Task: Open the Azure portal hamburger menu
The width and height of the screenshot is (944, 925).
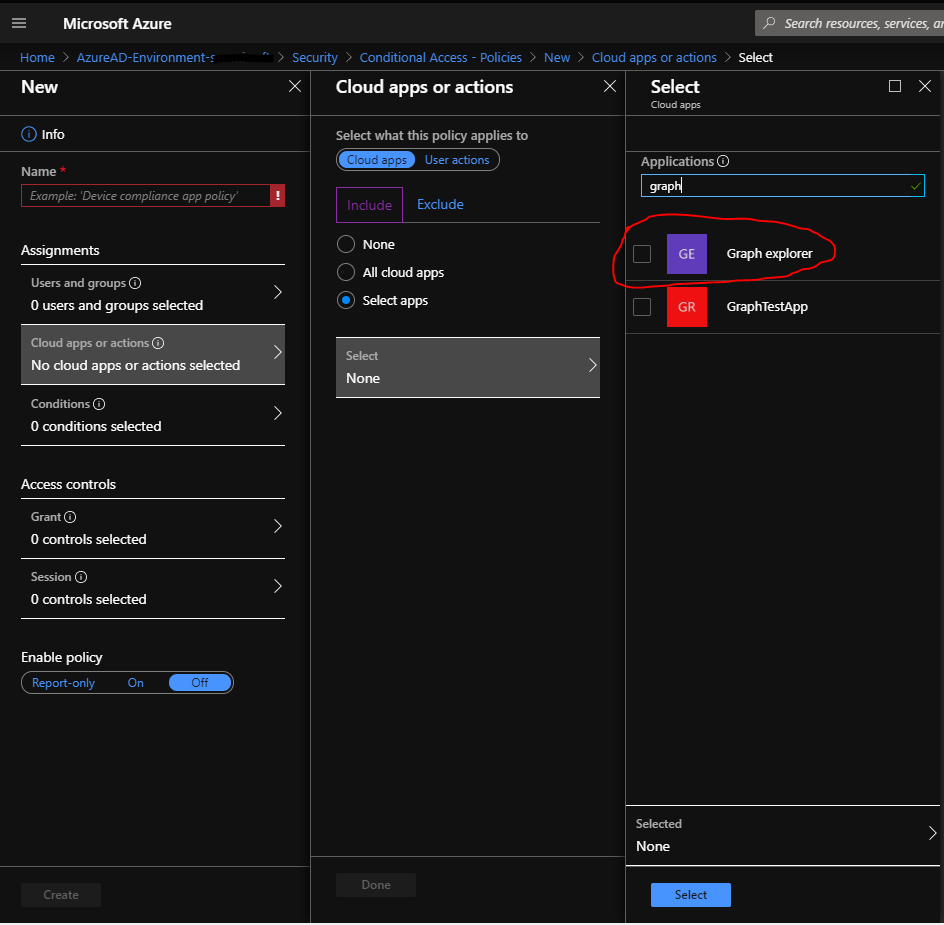Action: pyautogui.click(x=20, y=23)
